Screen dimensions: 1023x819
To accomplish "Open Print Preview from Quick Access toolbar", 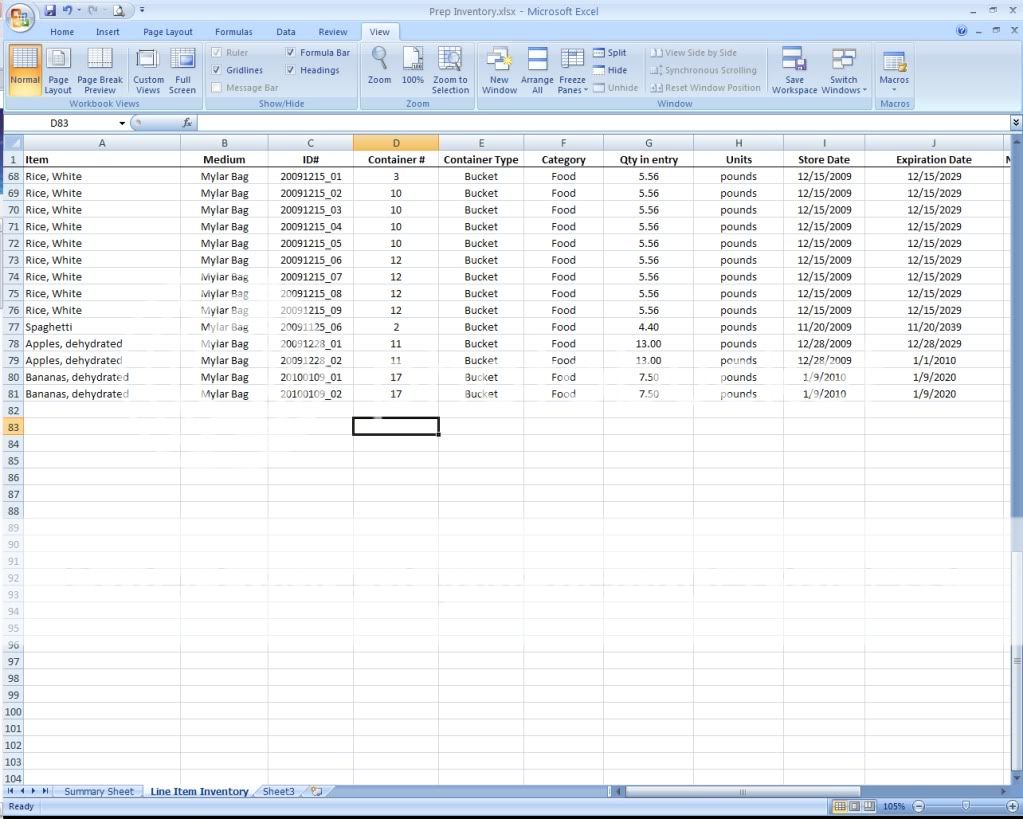I will 118,10.
